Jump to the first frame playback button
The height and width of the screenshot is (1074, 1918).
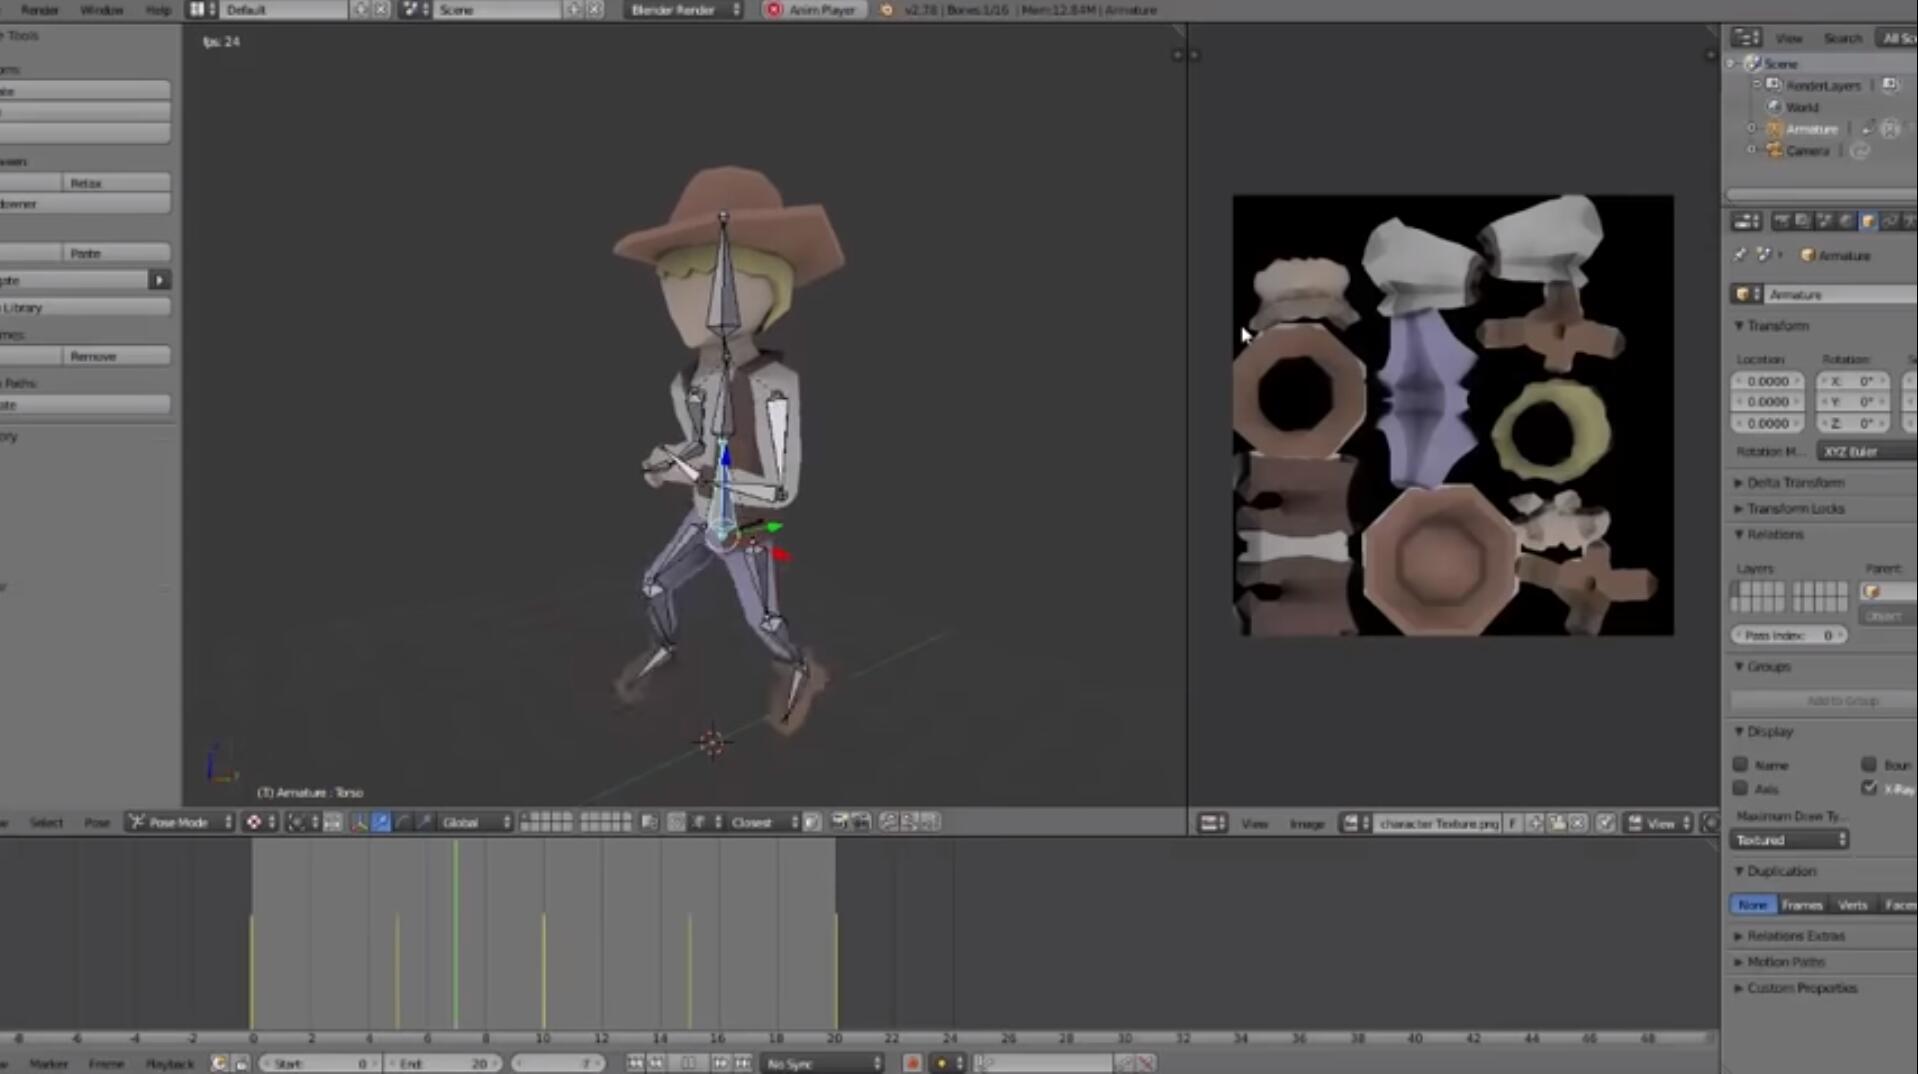pos(635,1063)
